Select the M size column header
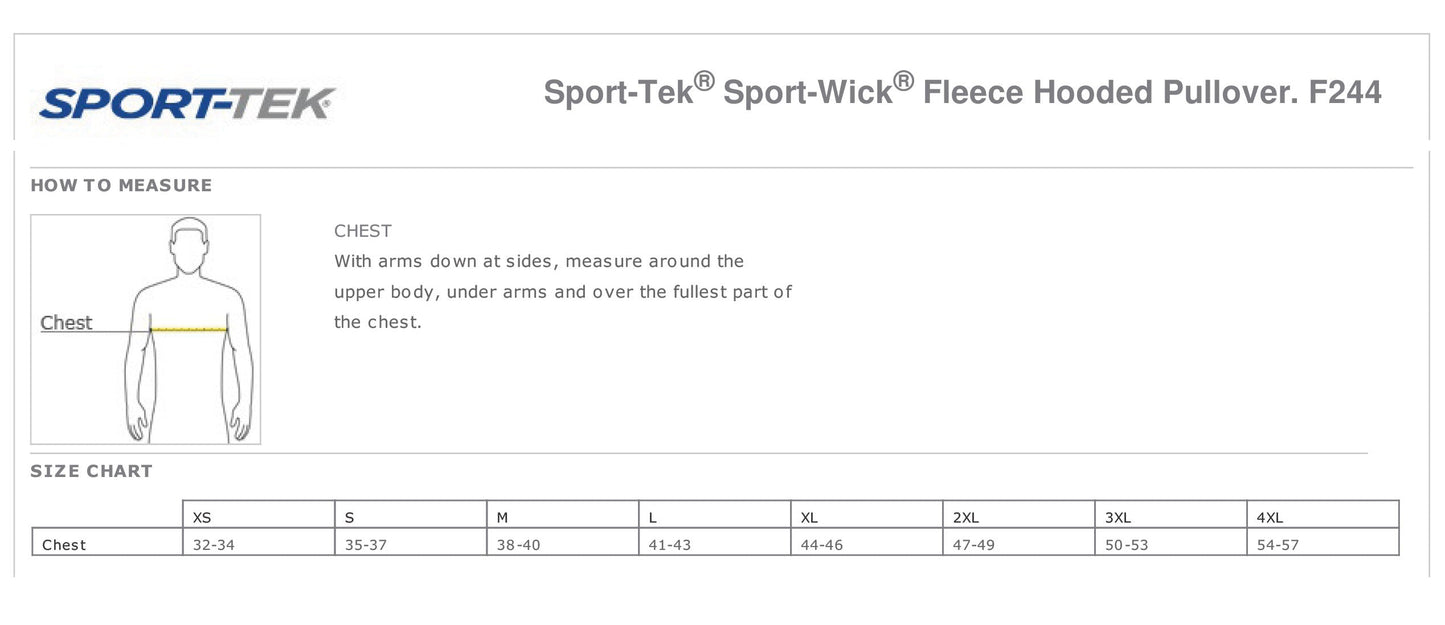 (x=503, y=517)
